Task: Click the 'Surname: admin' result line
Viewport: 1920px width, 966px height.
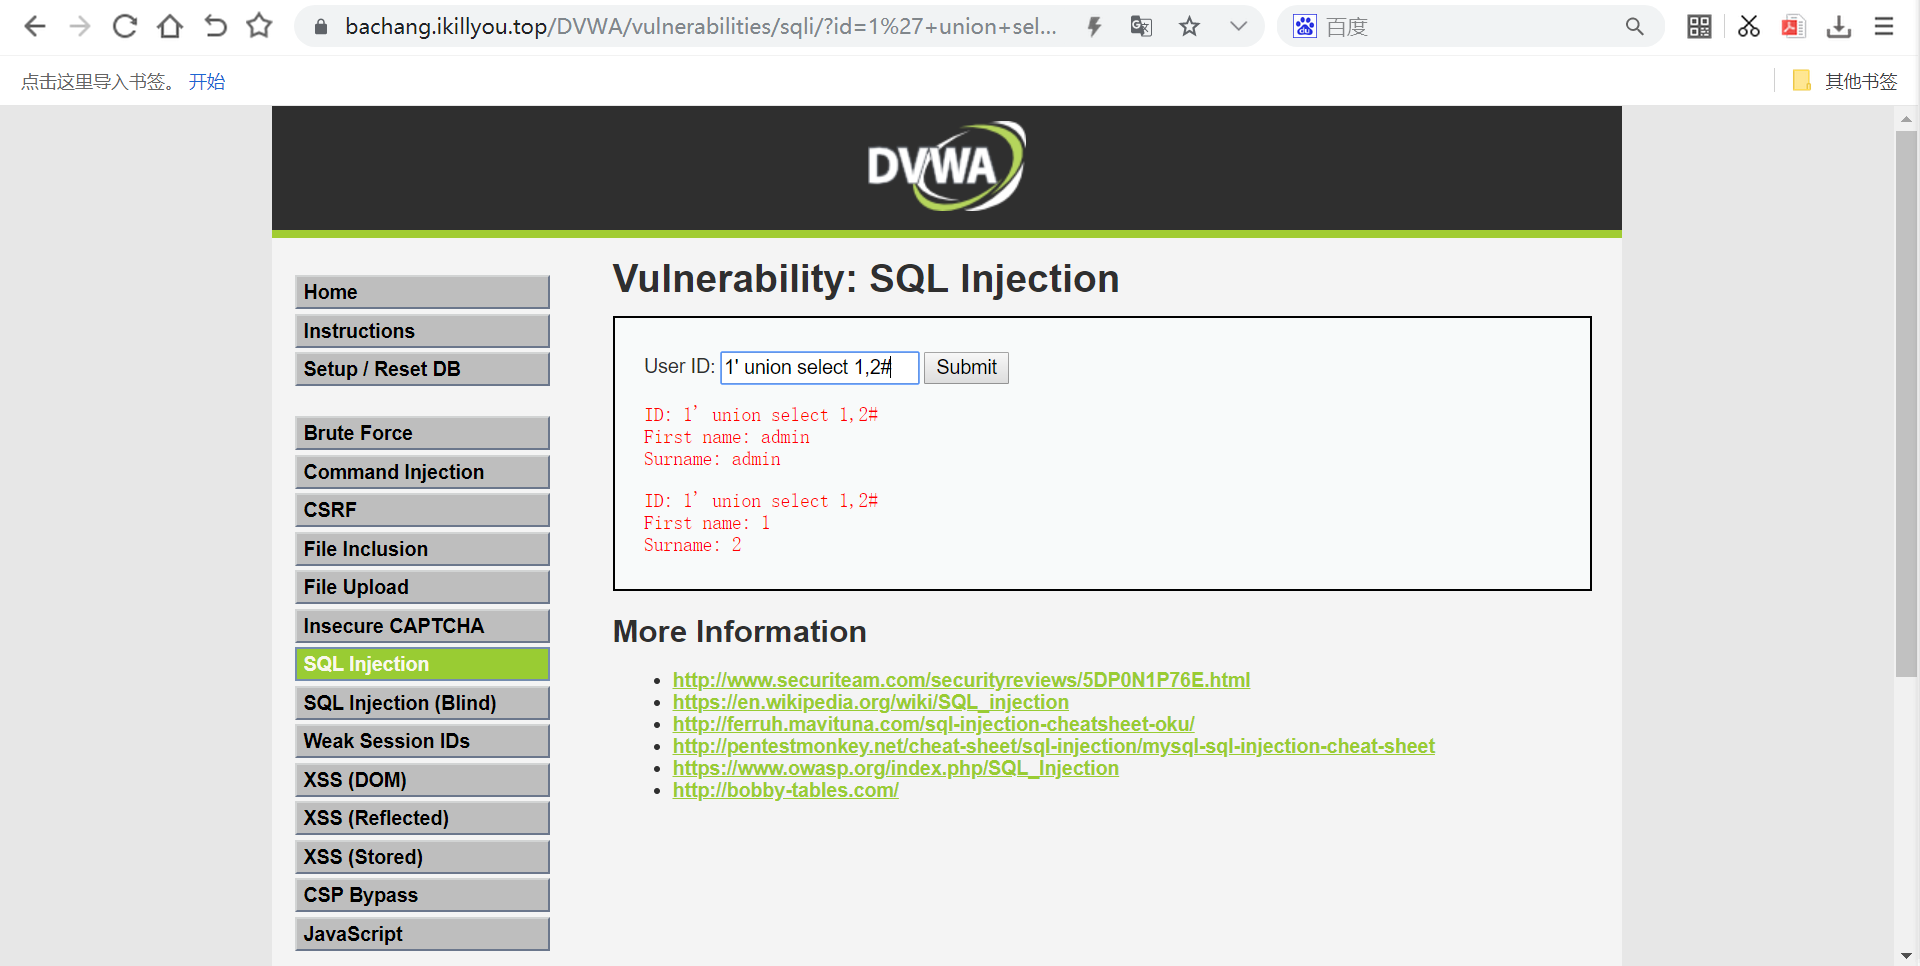Action: pos(712,459)
